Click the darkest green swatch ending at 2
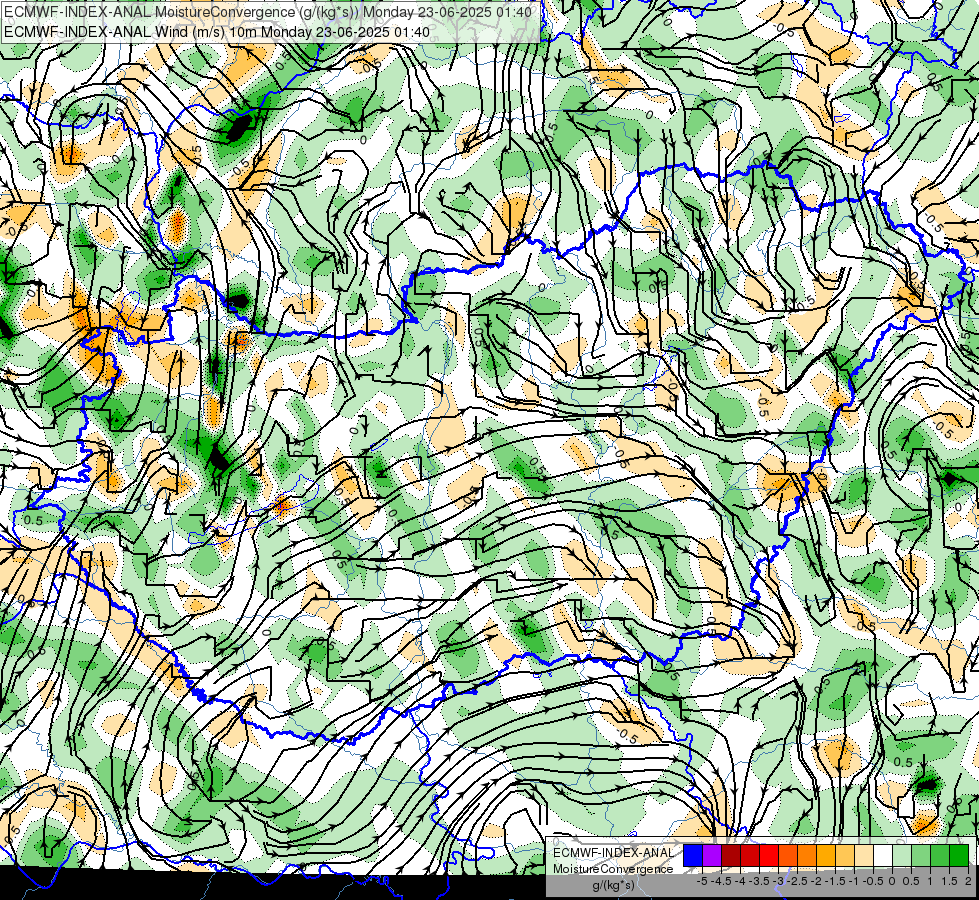Viewport: 979px width, 900px height. pos(959,856)
